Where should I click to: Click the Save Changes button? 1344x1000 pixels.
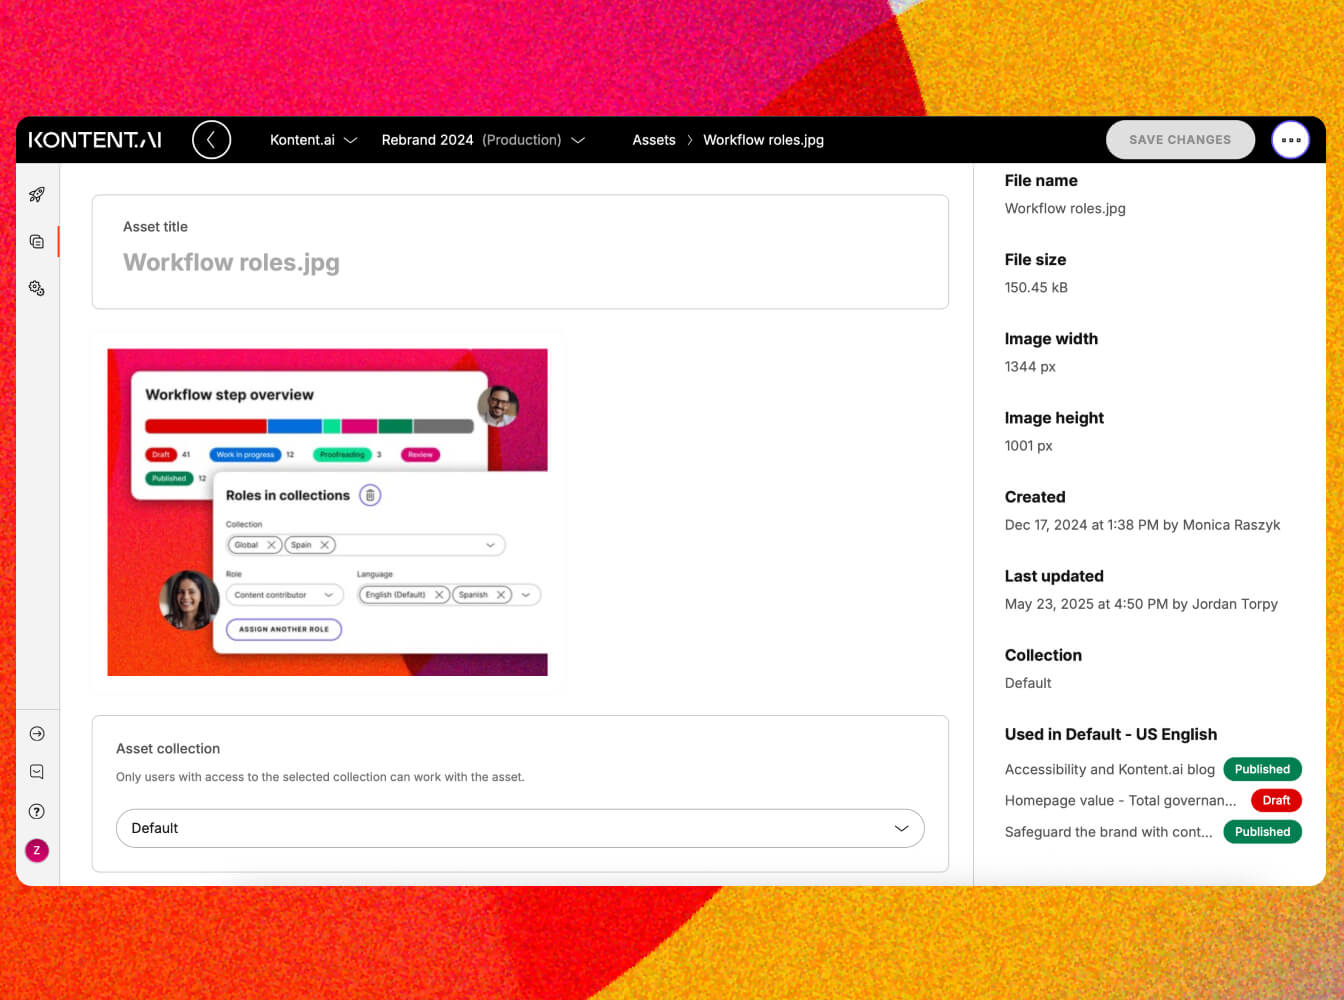click(x=1179, y=140)
